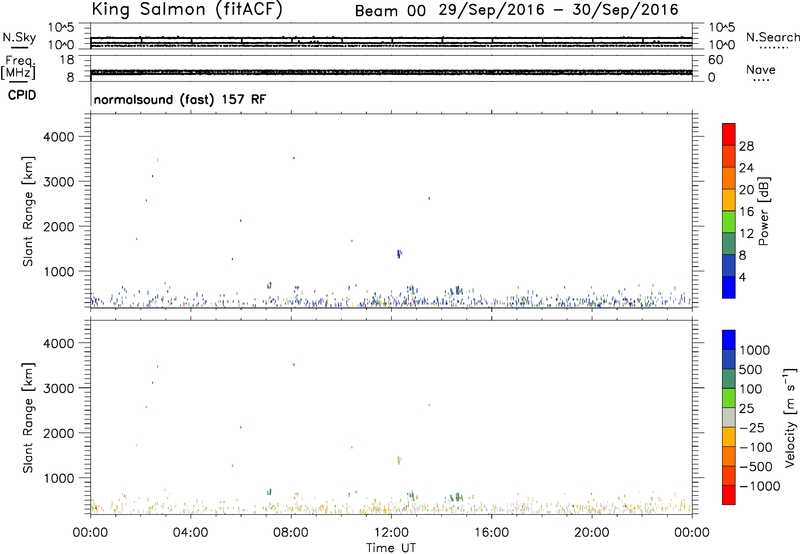
Task: Click the 'Velocity [m s-1]' colorbar label
Action: tap(790, 417)
